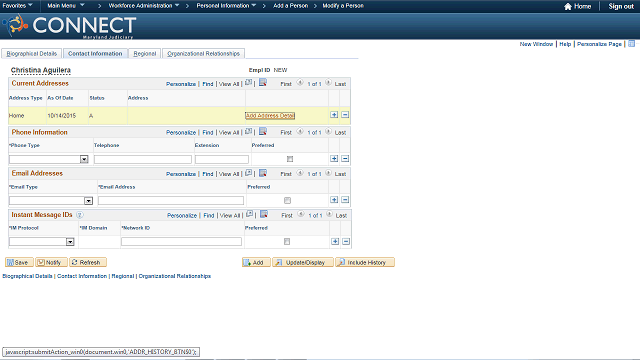Click Add Address Detail link

pos(270,116)
